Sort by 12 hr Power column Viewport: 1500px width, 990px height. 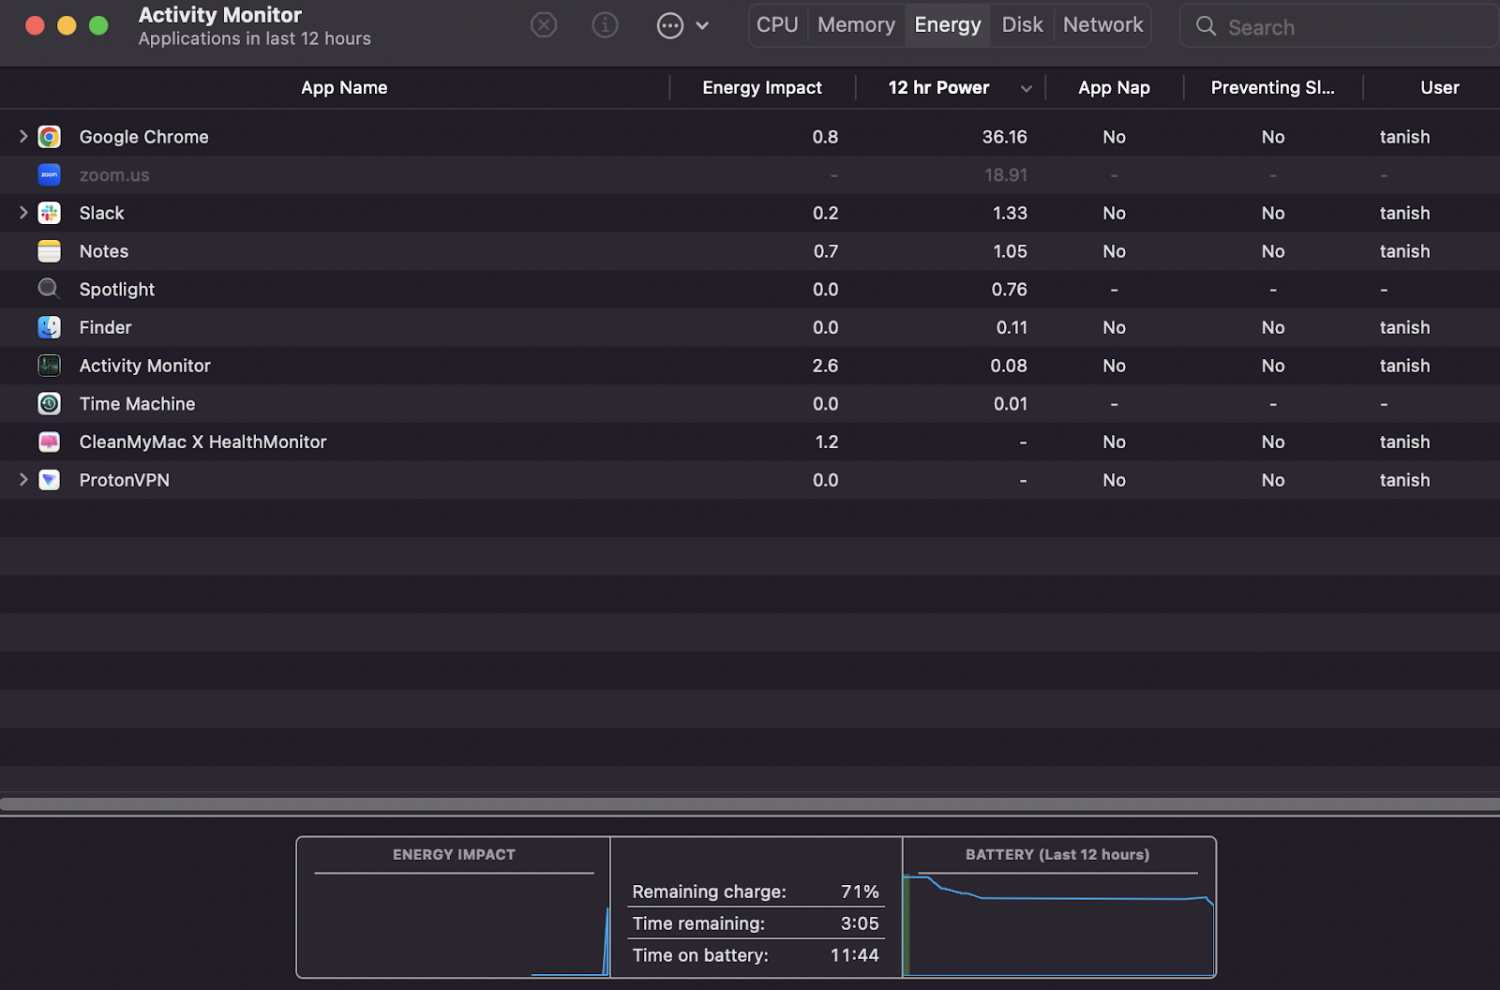(938, 88)
